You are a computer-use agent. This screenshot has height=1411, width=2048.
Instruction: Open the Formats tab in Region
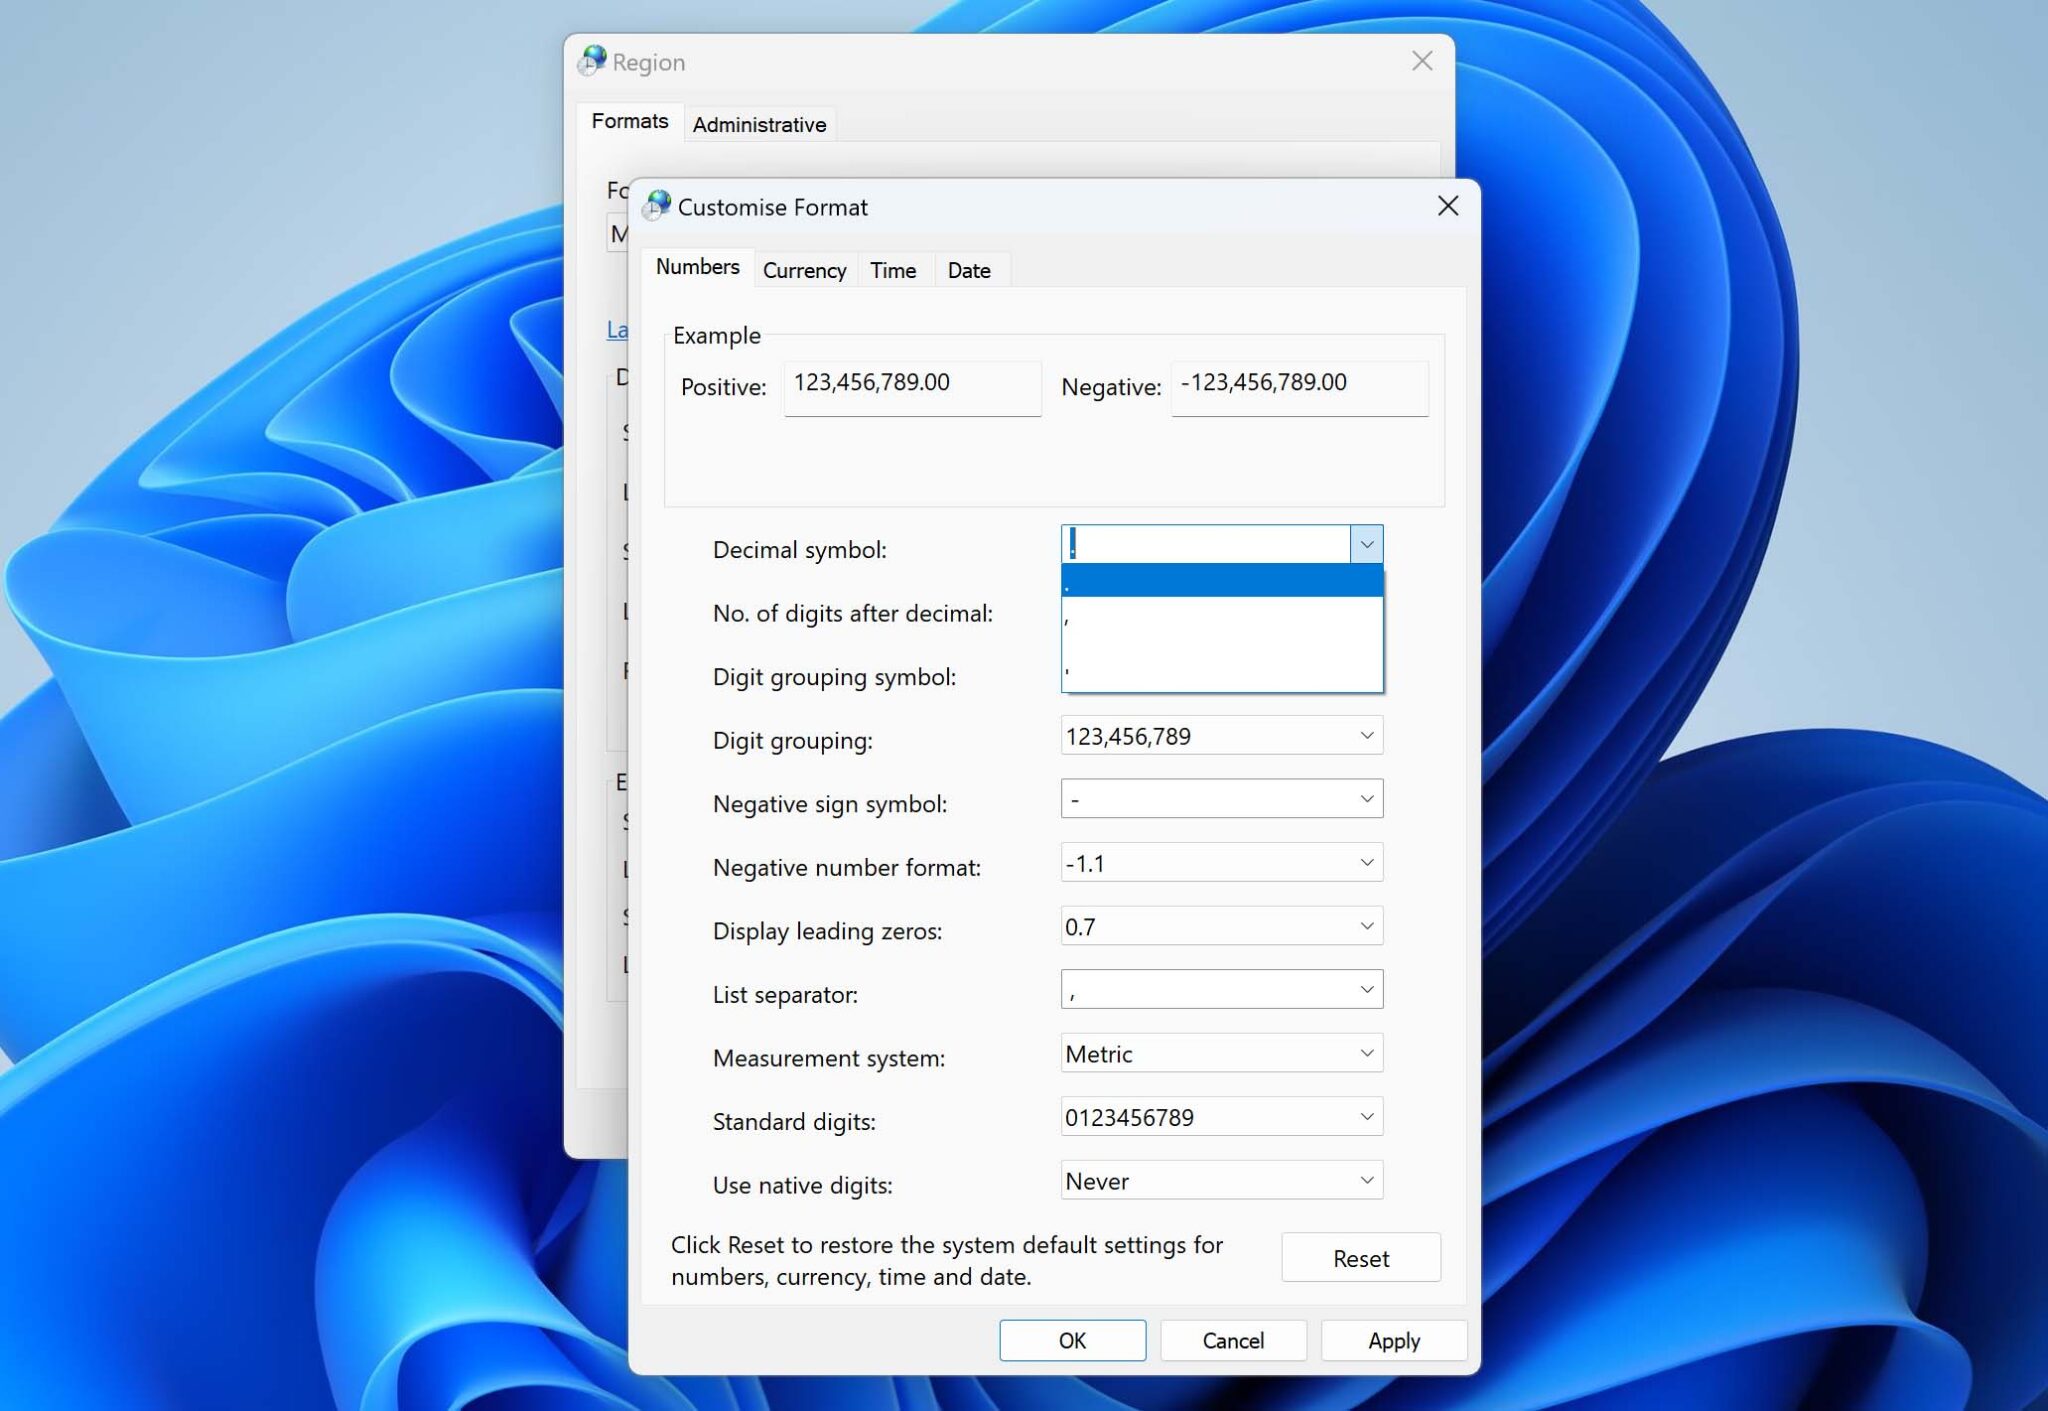coord(629,123)
